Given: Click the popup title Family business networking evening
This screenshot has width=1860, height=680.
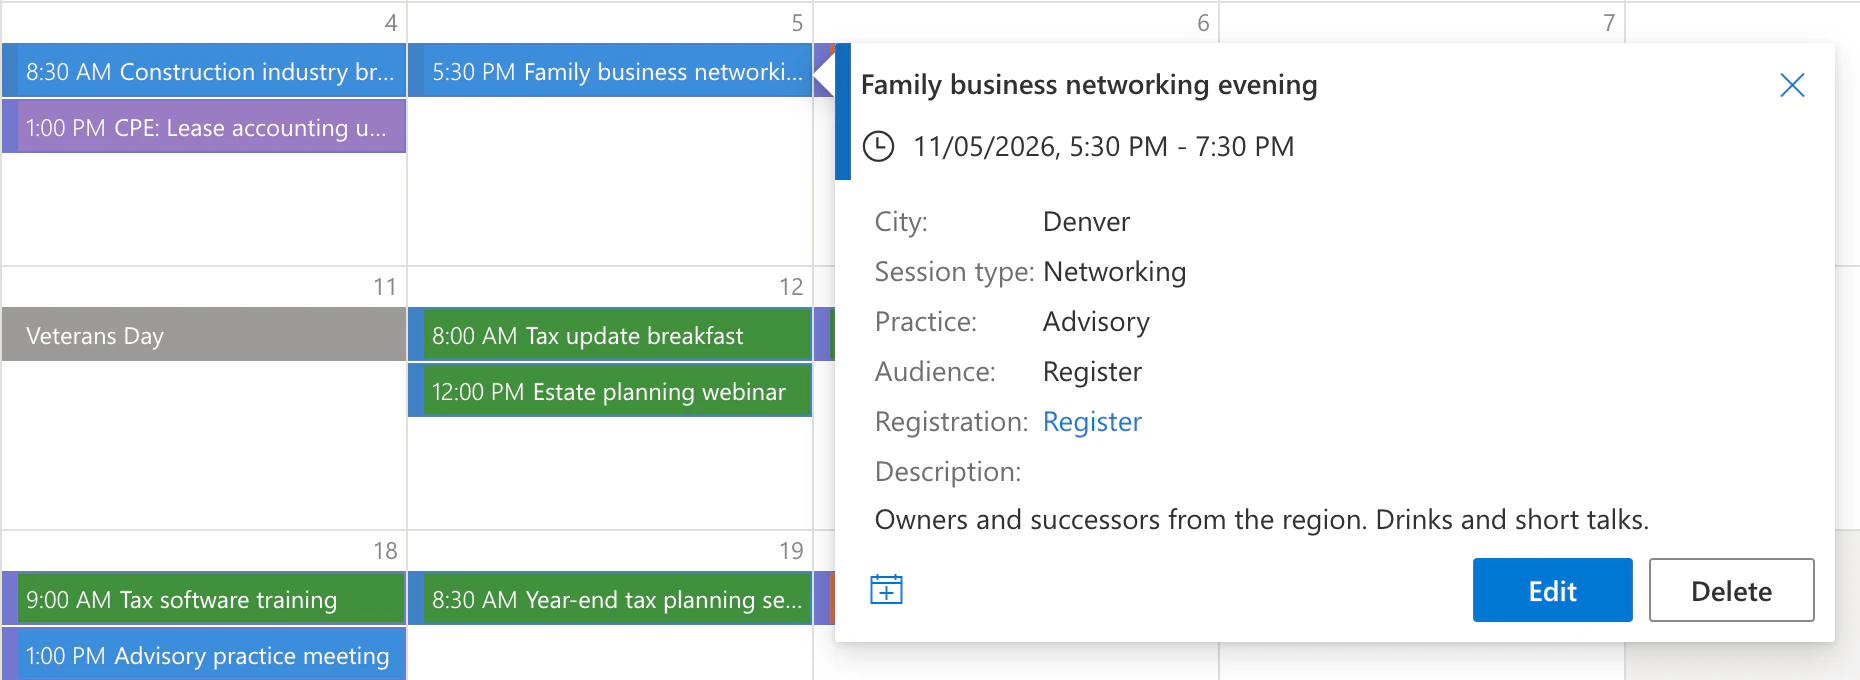Looking at the screenshot, I should pos(1089,85).
